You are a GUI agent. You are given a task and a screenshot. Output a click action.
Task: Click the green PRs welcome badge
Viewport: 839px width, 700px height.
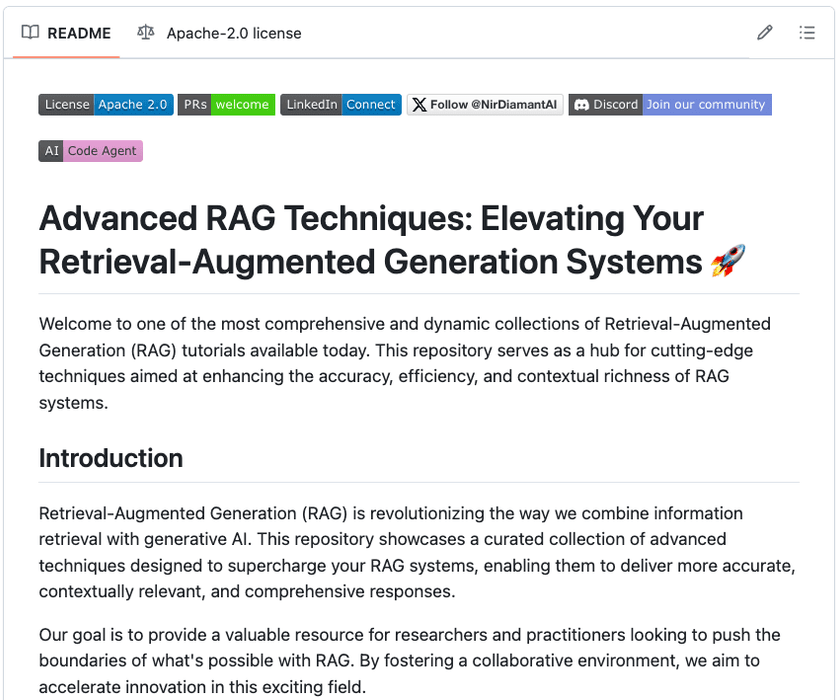tap(226, 105)
